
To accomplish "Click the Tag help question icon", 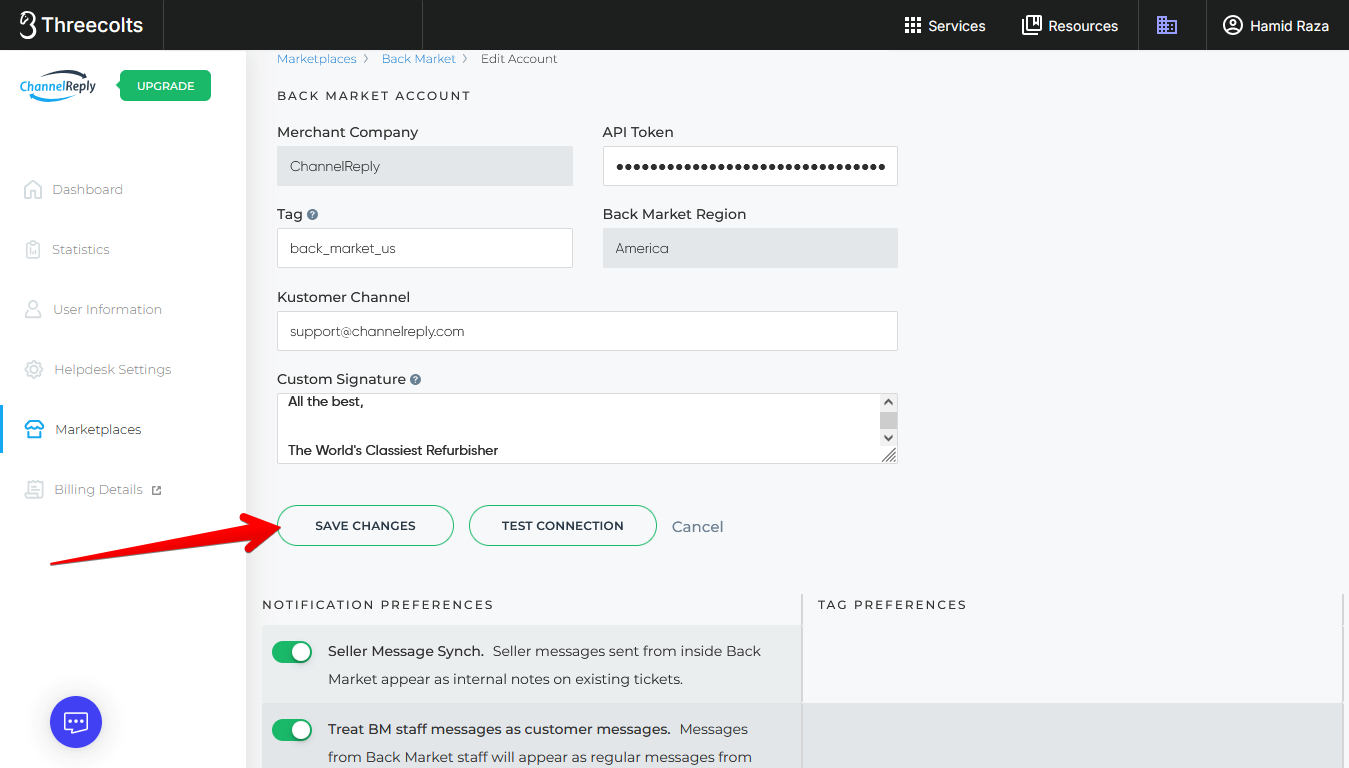I will tap(313, 215).
